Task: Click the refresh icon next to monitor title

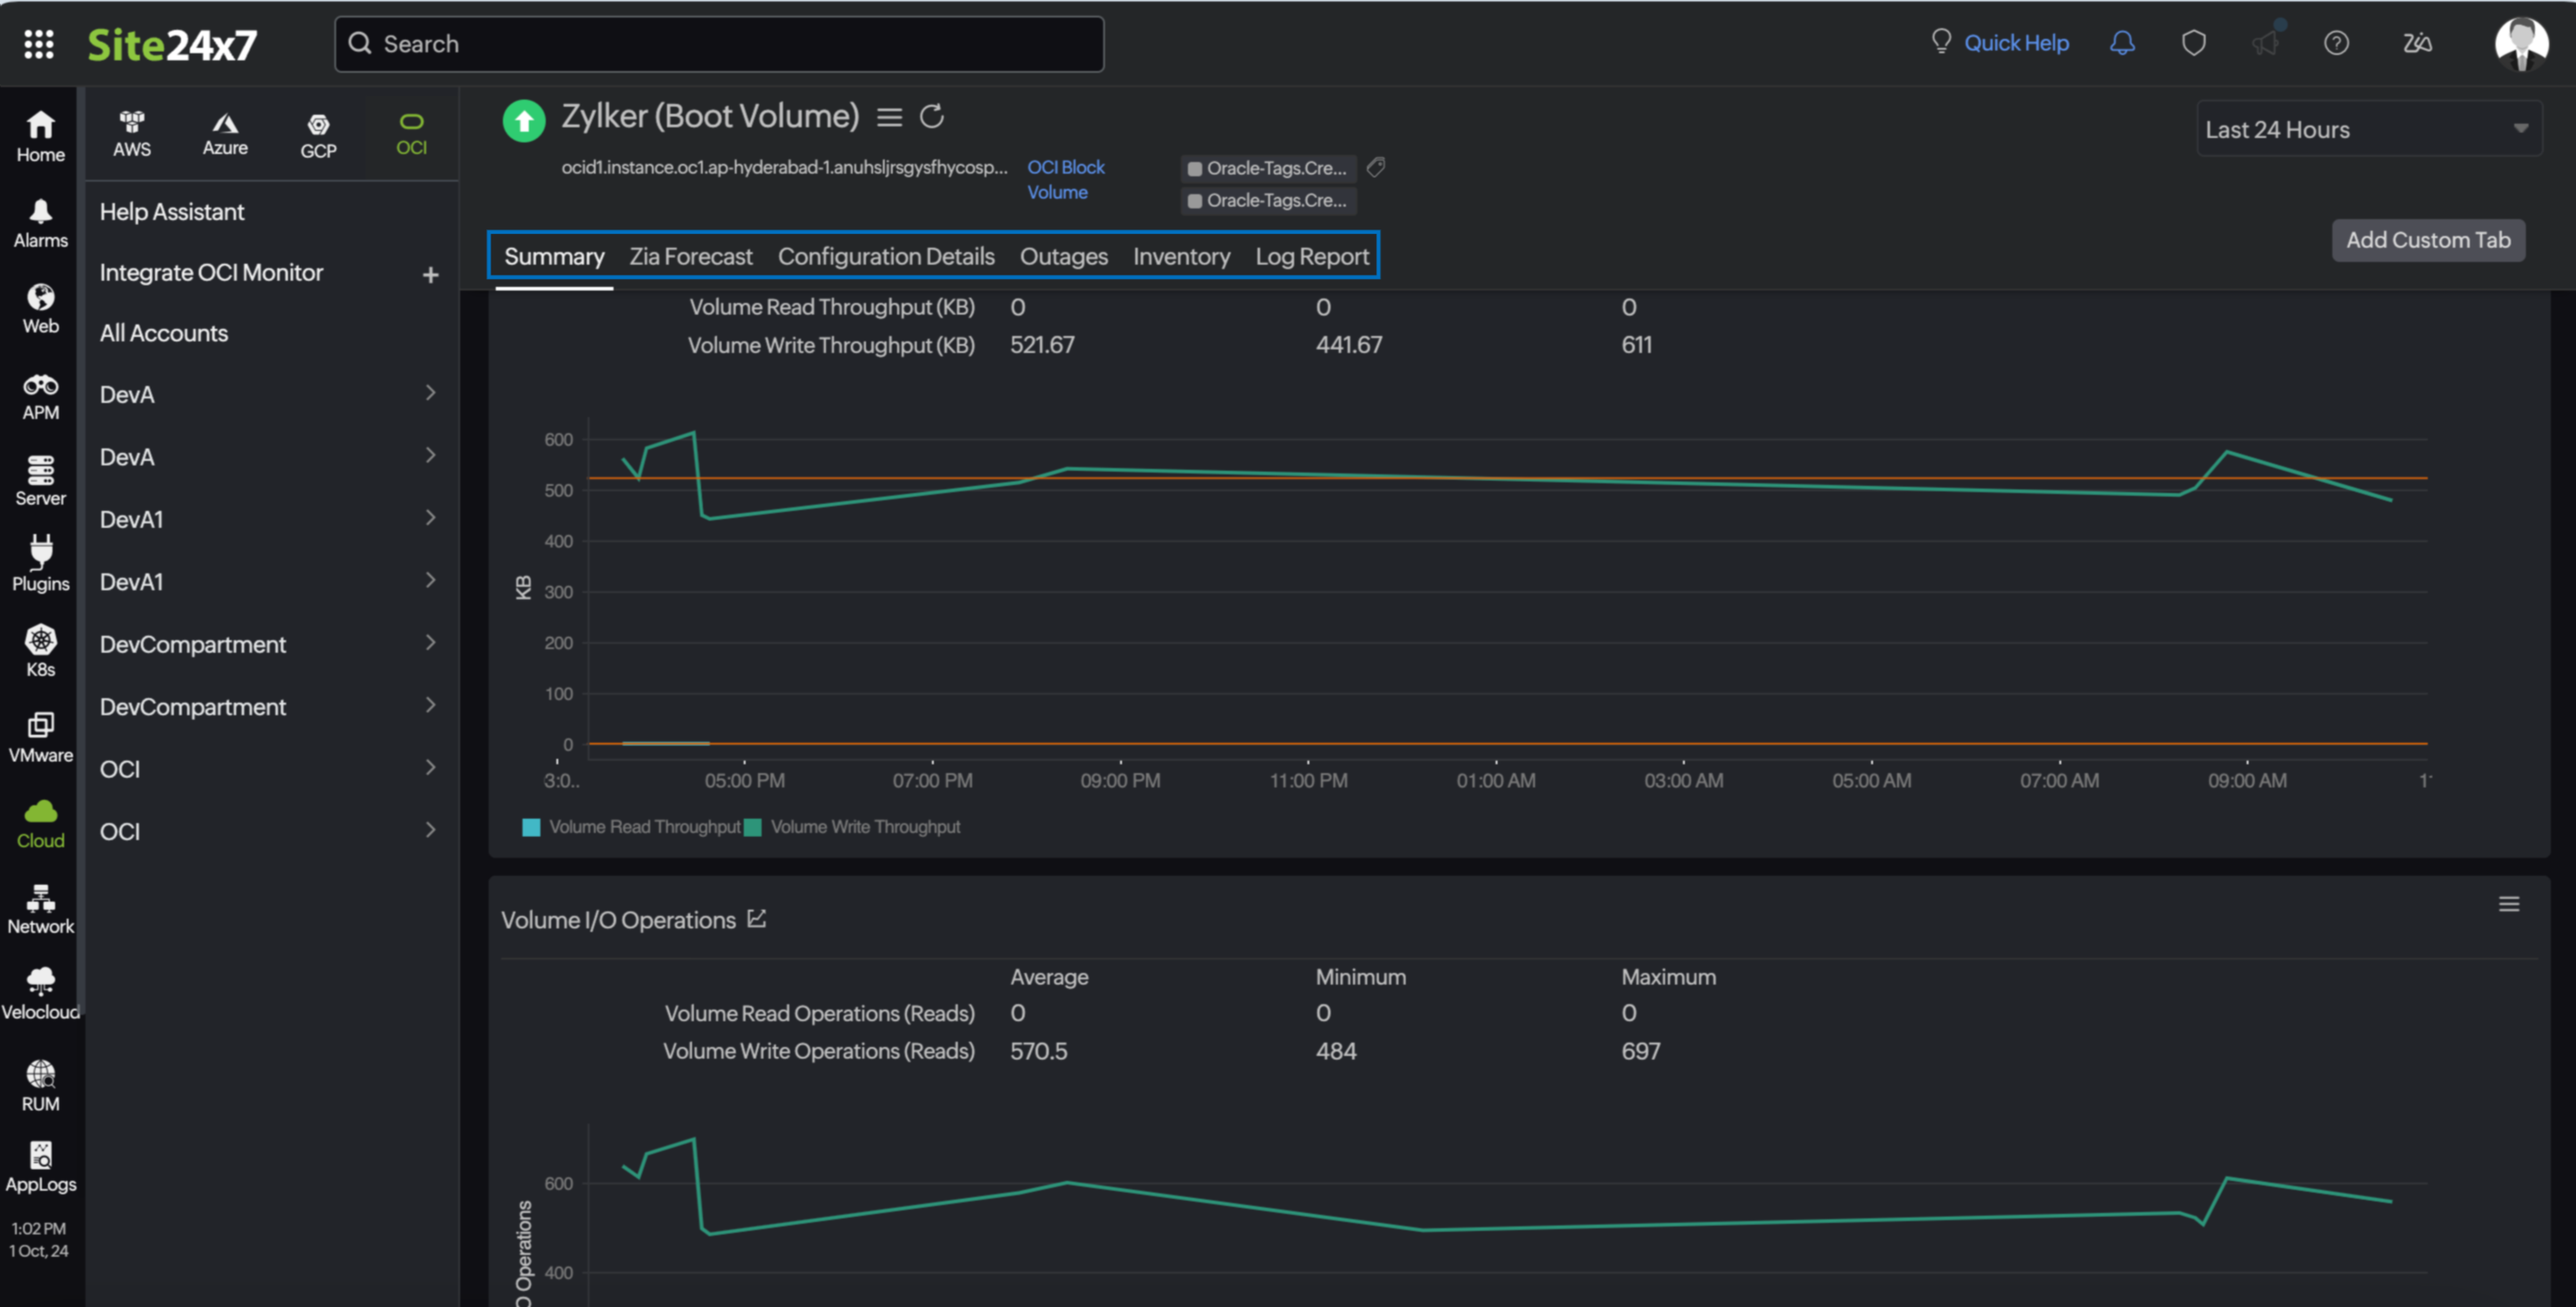Action: (931, 116)
